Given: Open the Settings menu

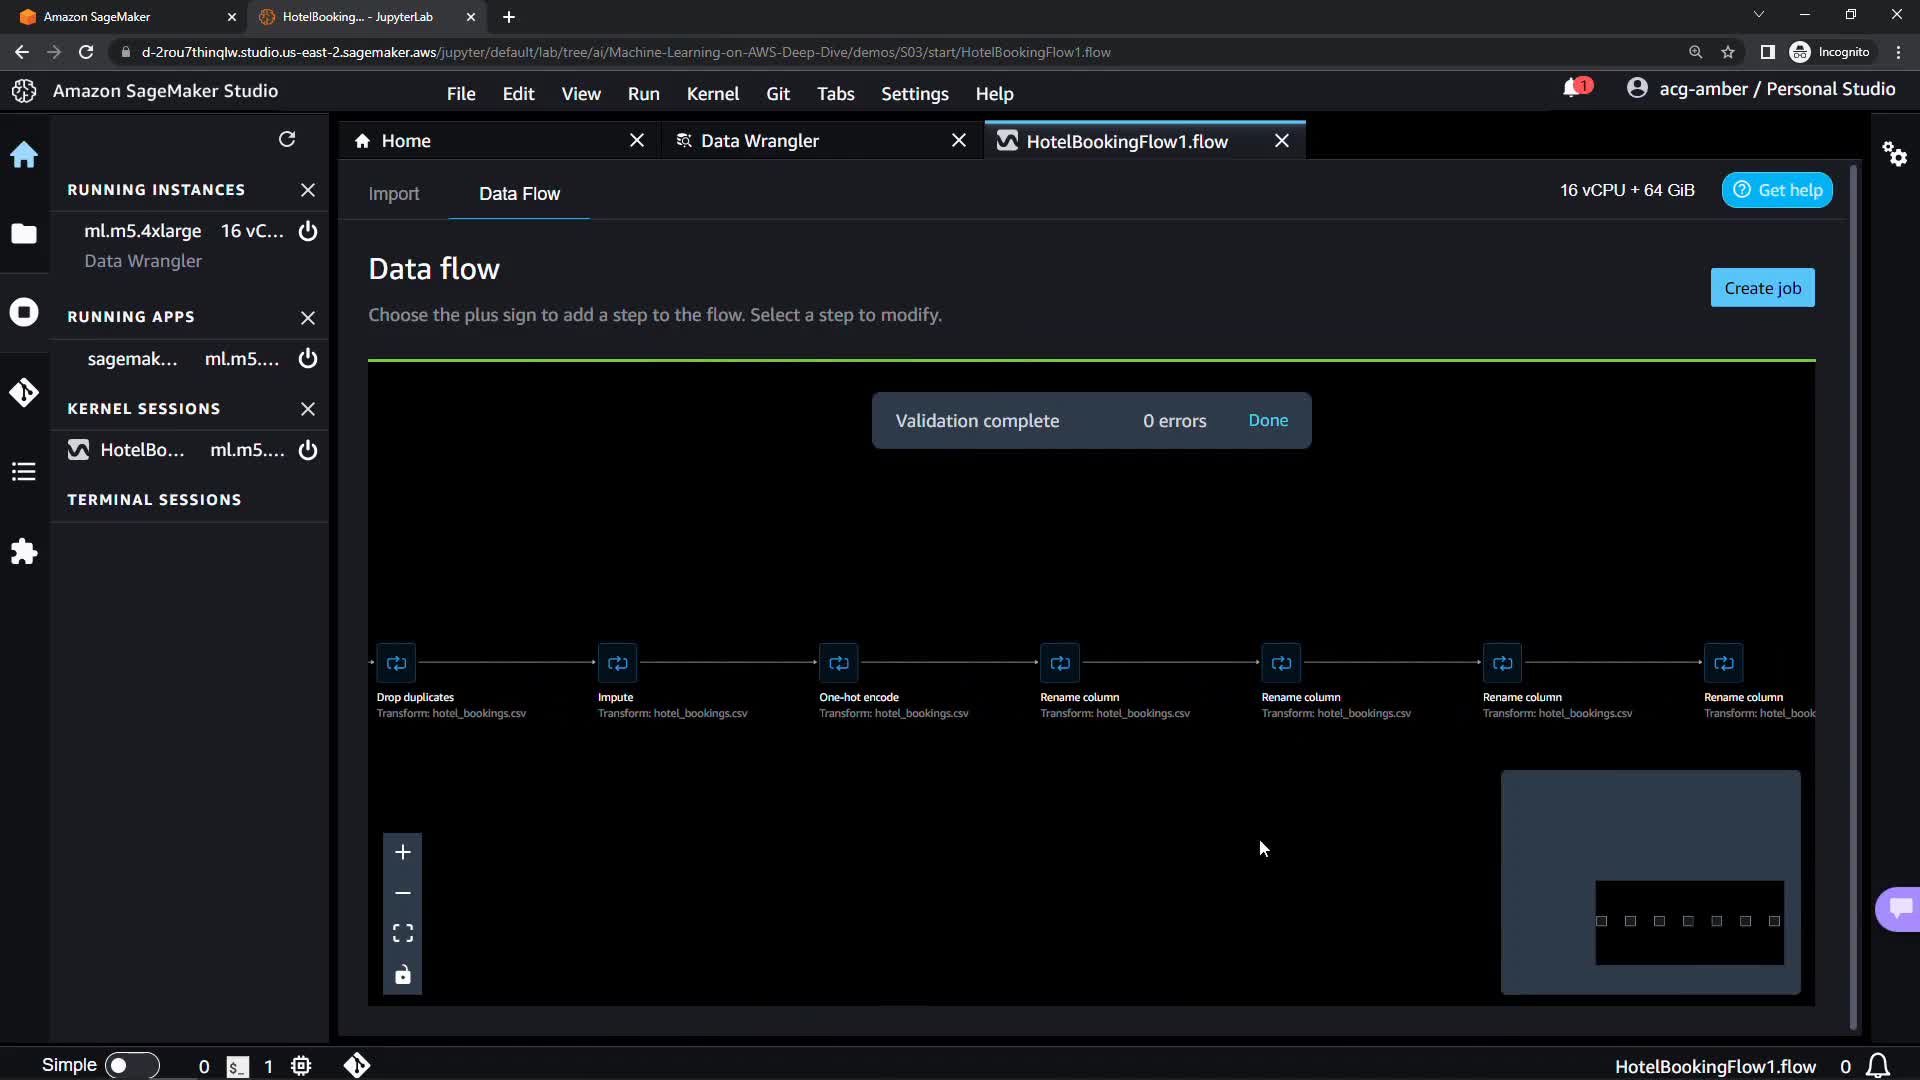Looking at the screenshot, I should (x=914, y=94).
